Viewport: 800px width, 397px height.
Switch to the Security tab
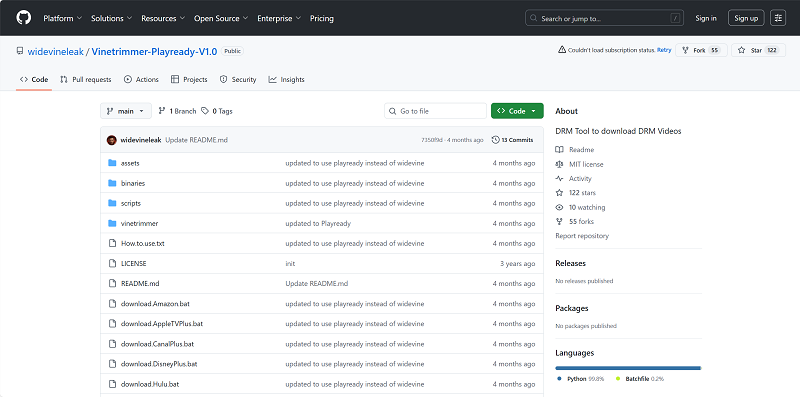[x=238, y=80]
